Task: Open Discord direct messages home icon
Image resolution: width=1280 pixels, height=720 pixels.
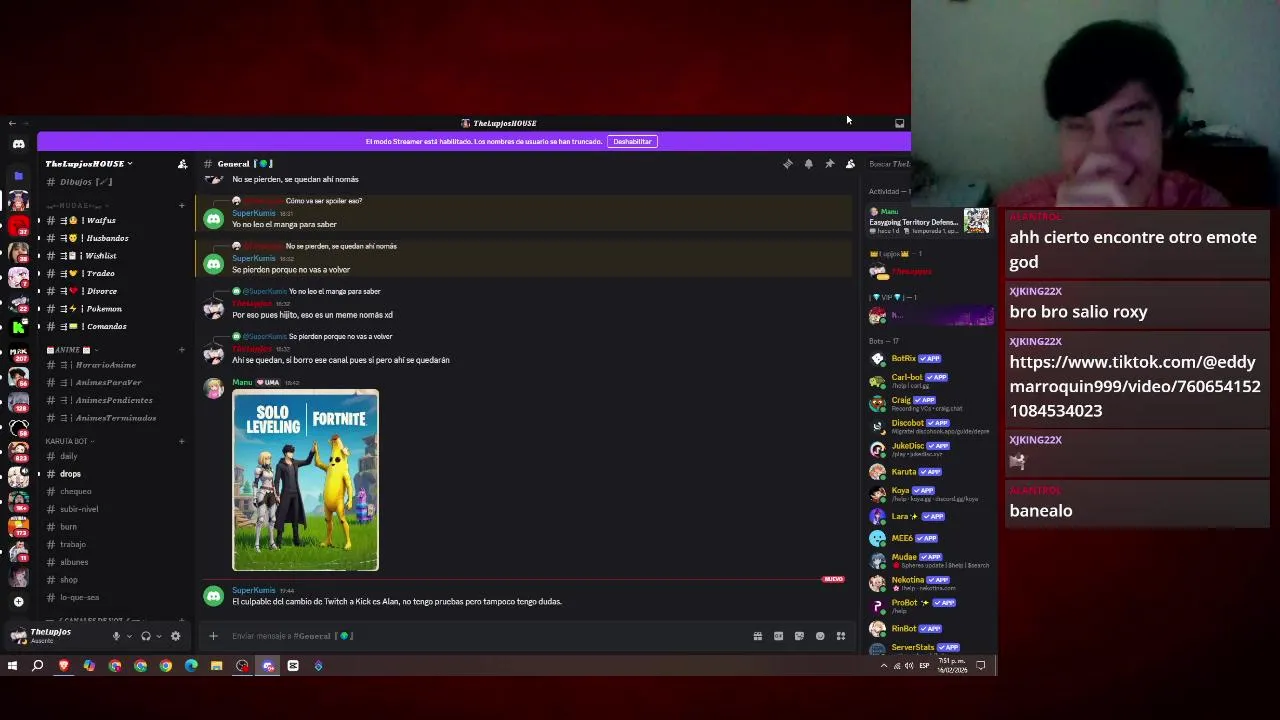Action: (x=18, y=144)
